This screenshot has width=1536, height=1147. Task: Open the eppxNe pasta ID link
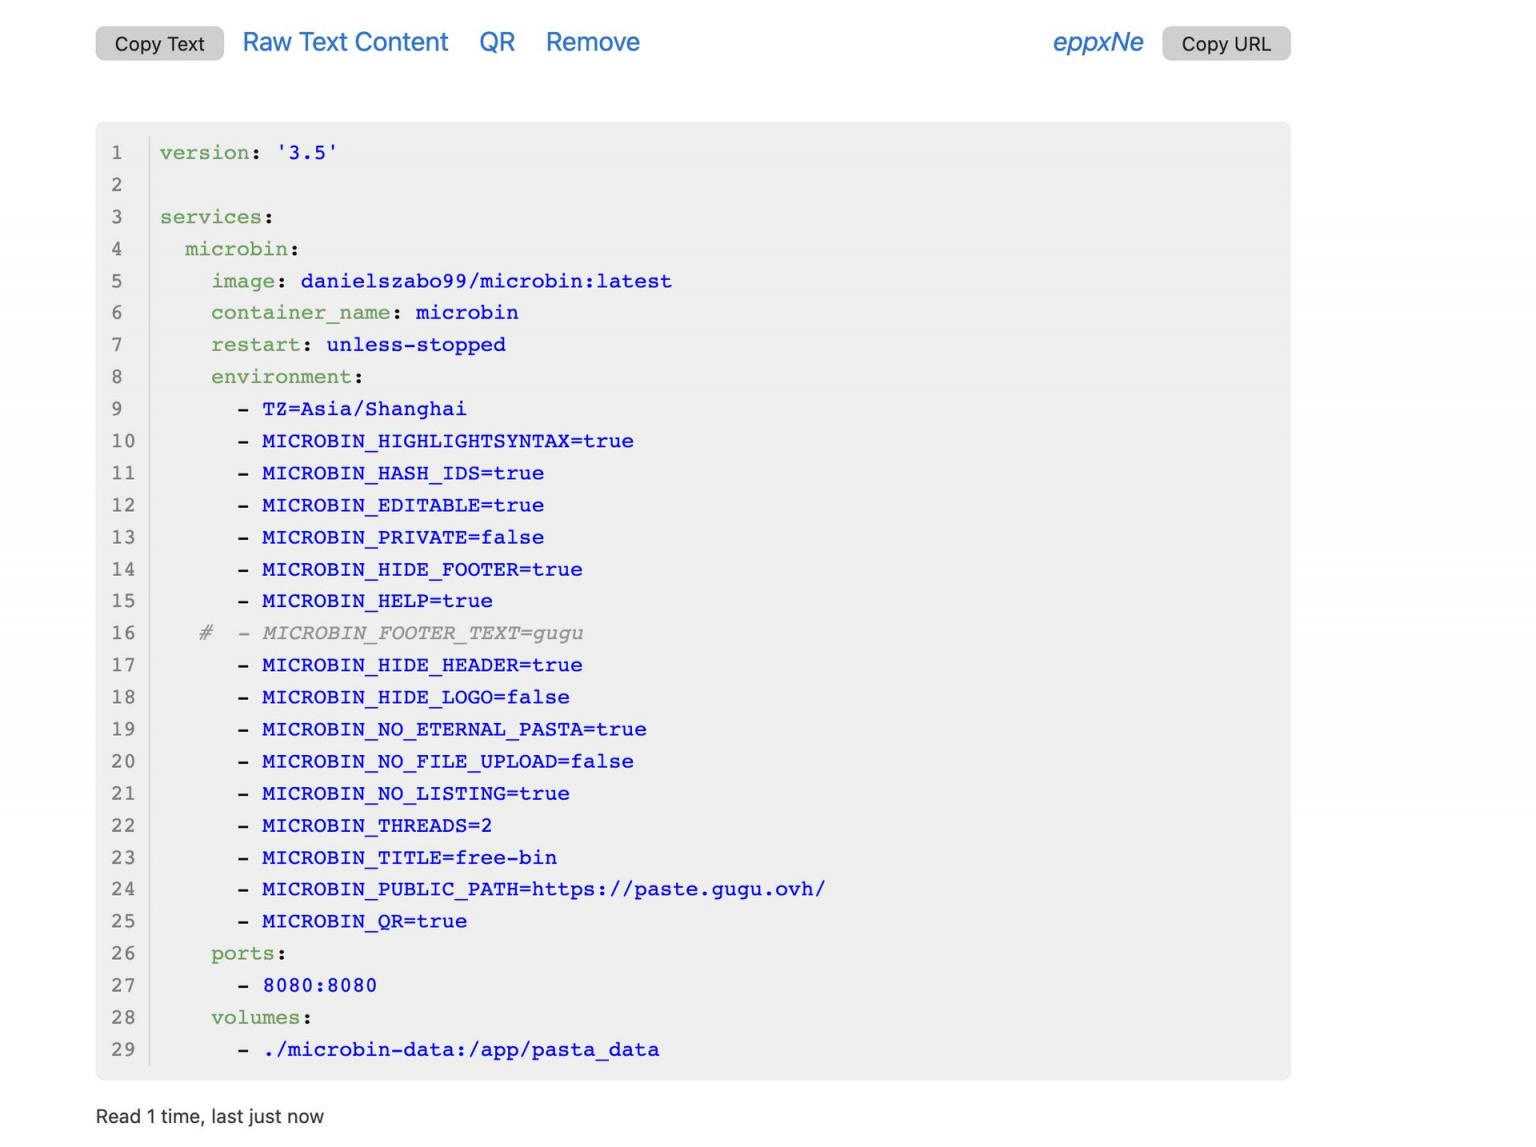click(x=1097, y=42)
